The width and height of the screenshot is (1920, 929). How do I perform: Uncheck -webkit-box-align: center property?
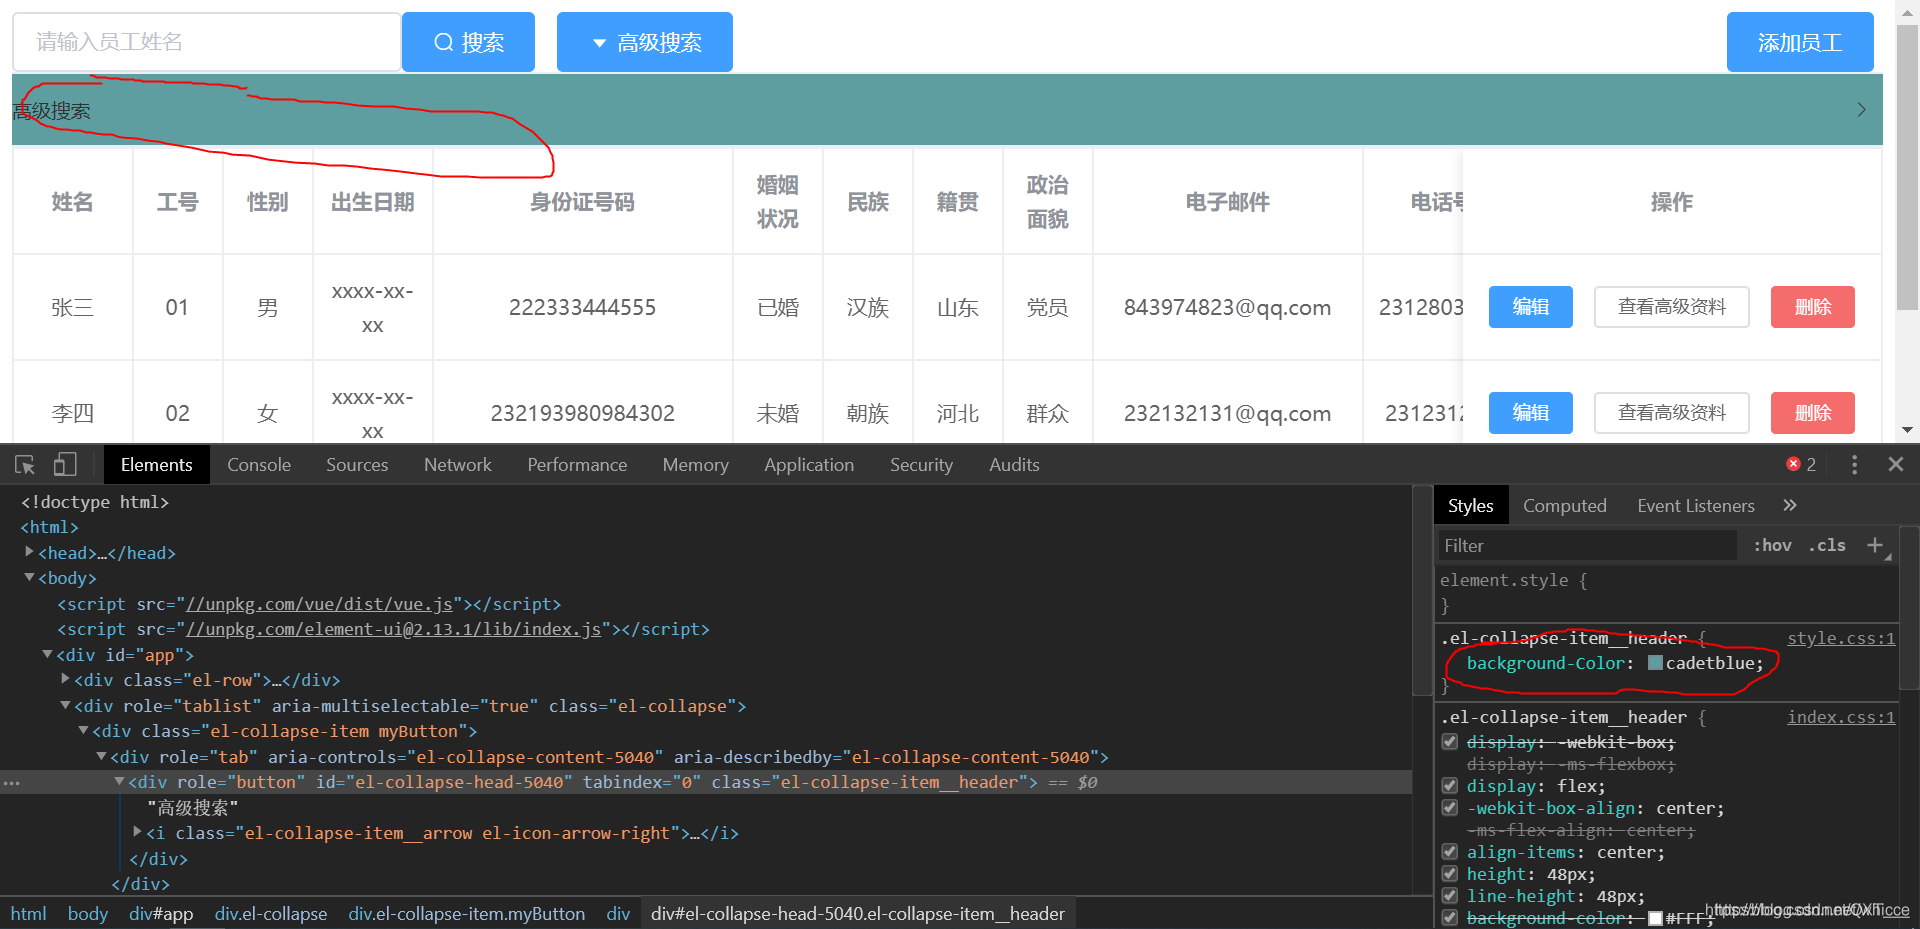pos(1449,808)
